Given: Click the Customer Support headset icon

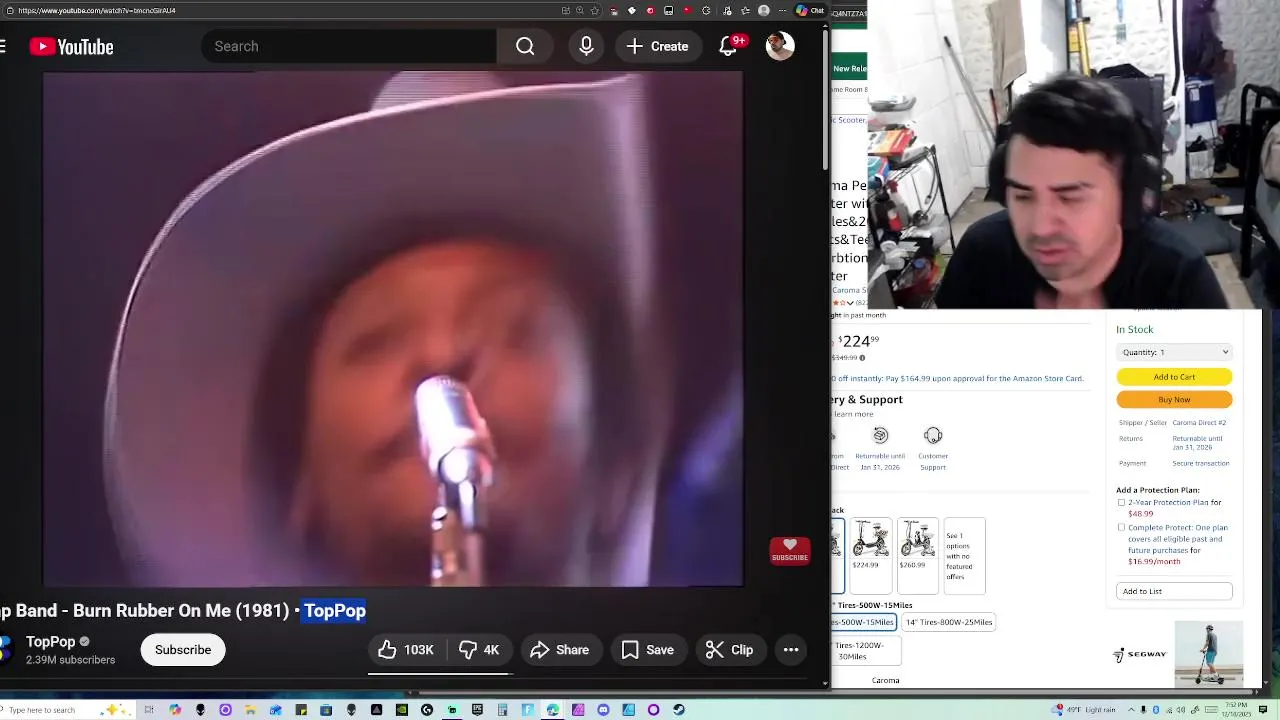Looking at the screenshot, I should 933,435.
